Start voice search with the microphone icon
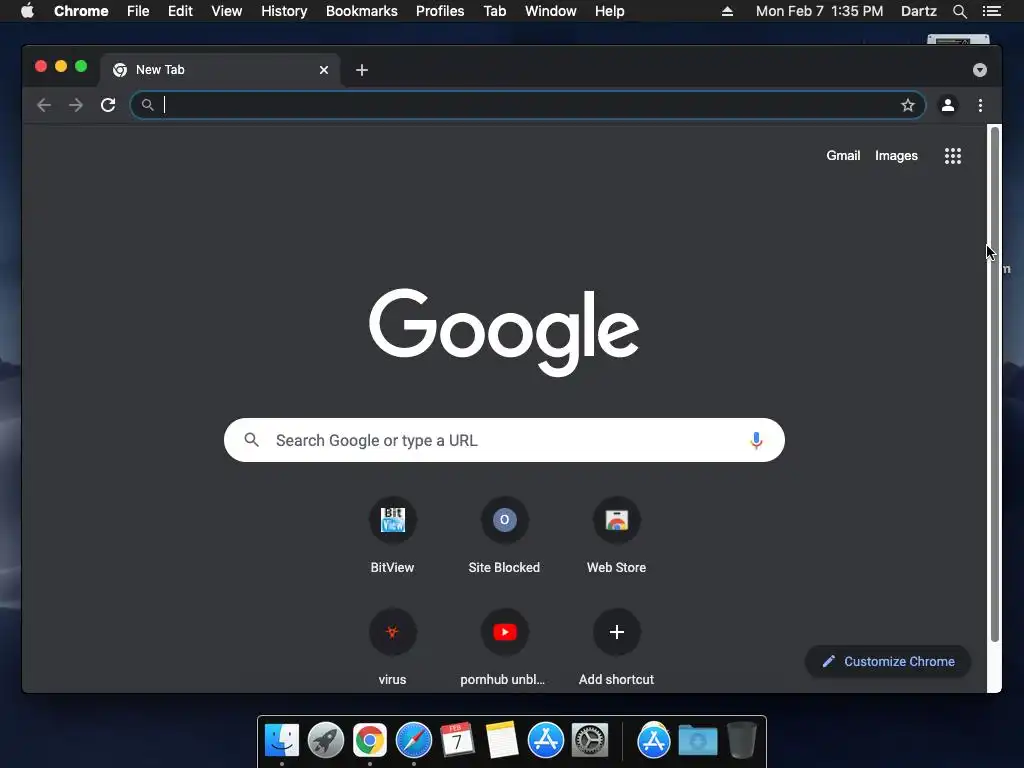 (756, 440)
